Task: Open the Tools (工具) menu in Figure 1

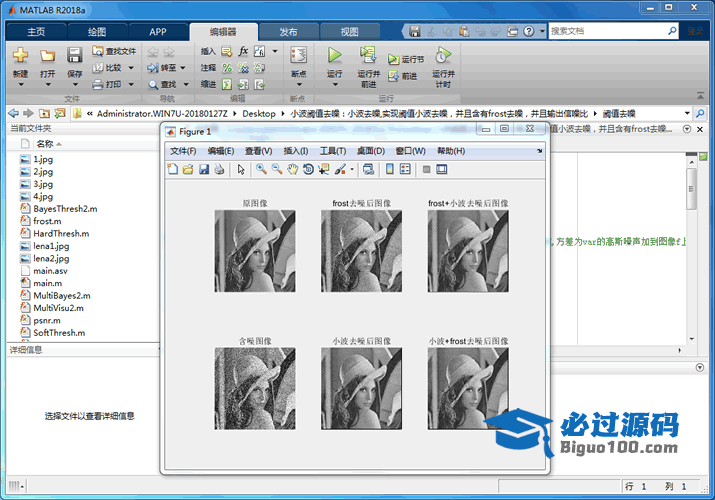Action: pyautogui.click(x=332, y=151)
